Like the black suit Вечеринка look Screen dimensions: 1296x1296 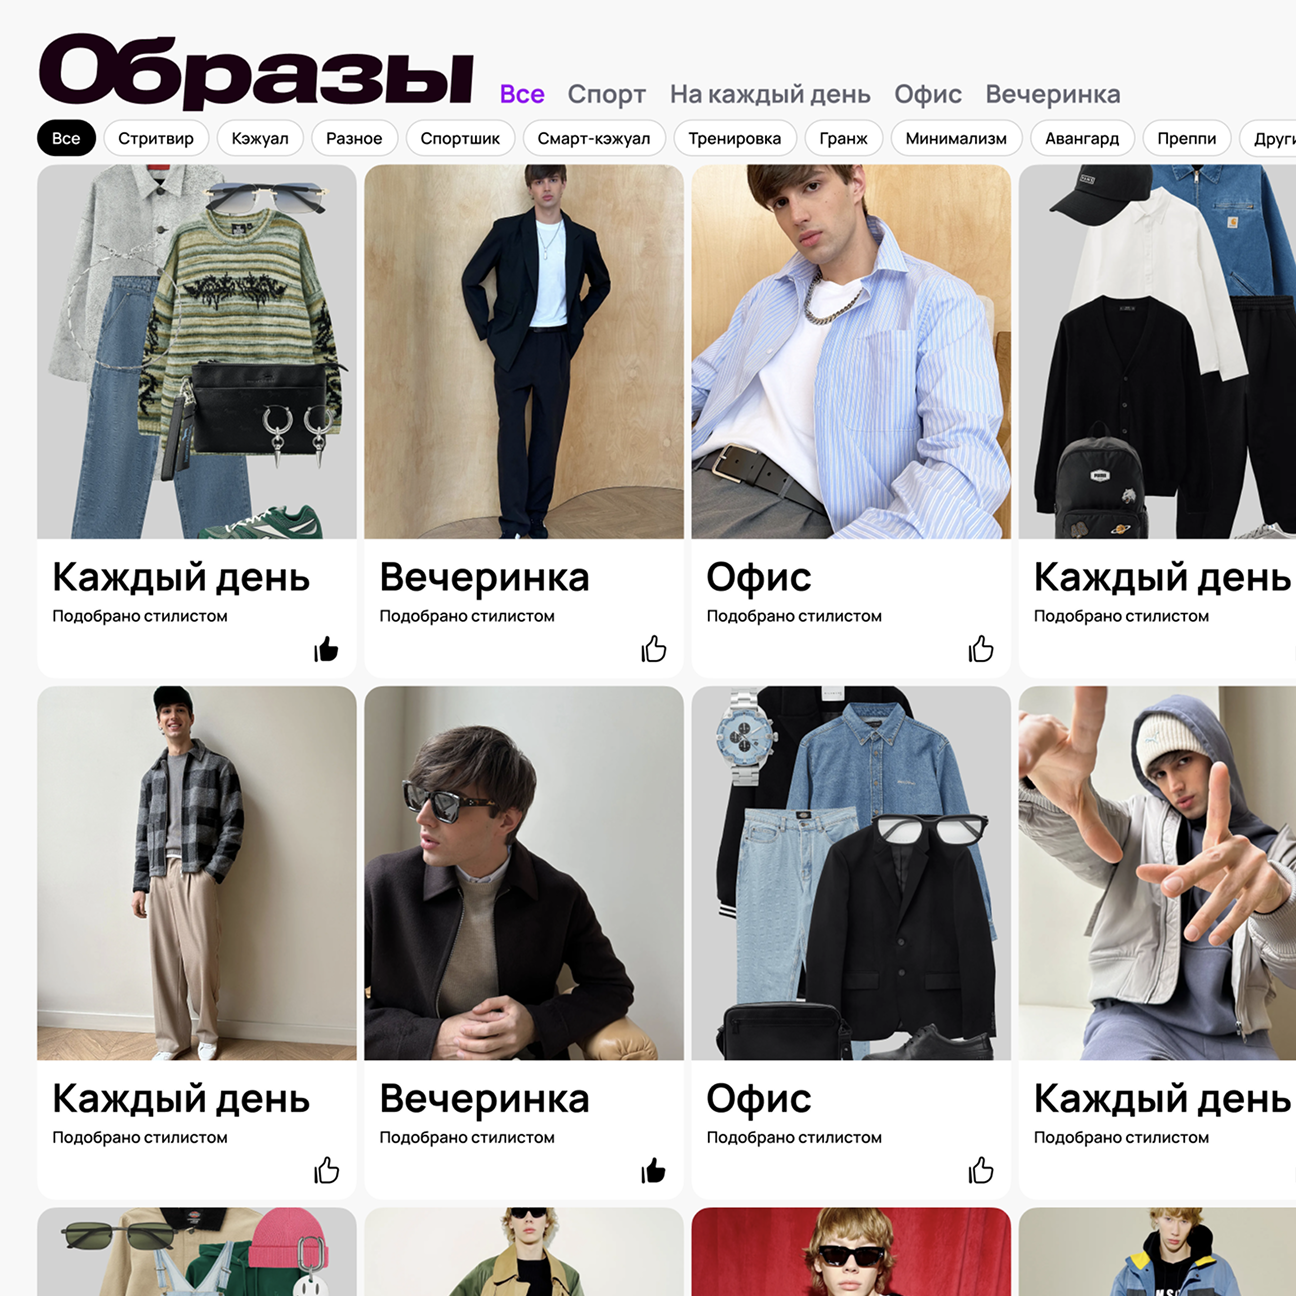pos(653,650)
